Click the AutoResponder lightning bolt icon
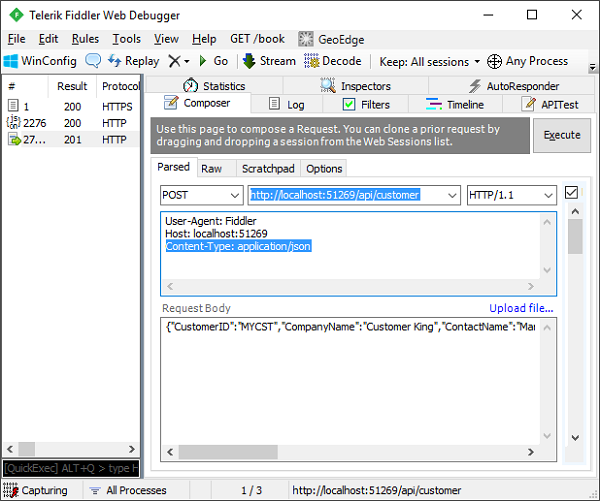Viewport: 600px width, 501px height. click(475, 86)
